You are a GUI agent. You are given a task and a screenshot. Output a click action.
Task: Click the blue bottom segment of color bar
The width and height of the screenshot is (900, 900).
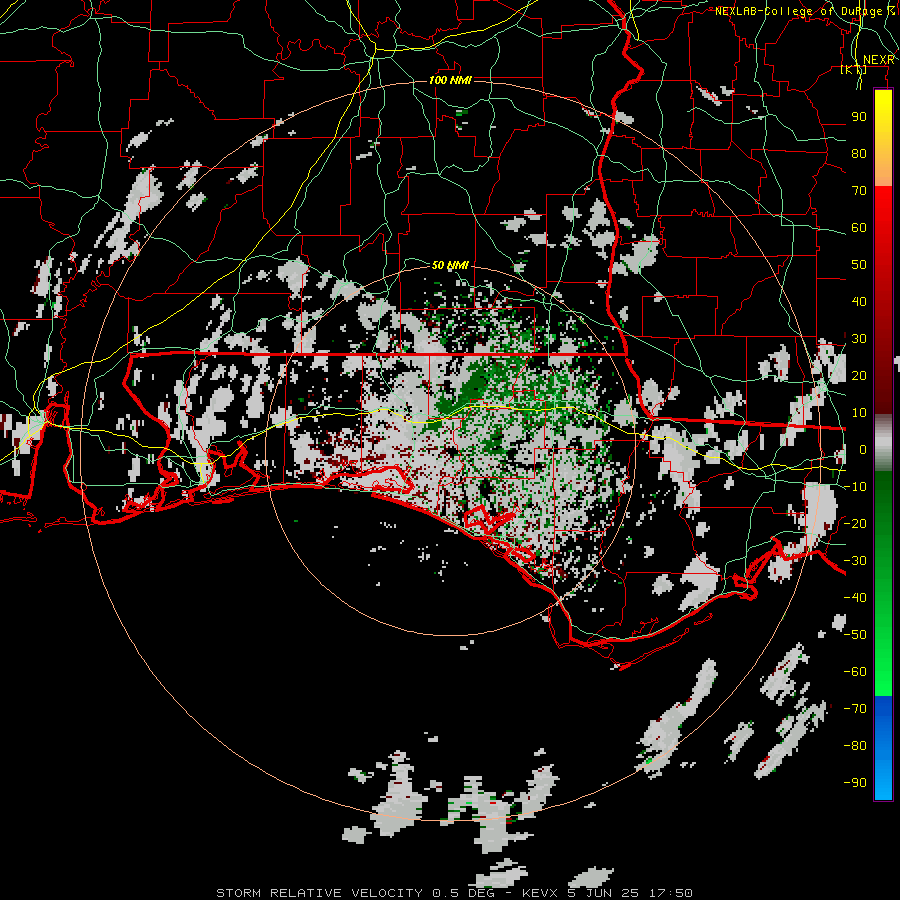click(x=883, y=748)
